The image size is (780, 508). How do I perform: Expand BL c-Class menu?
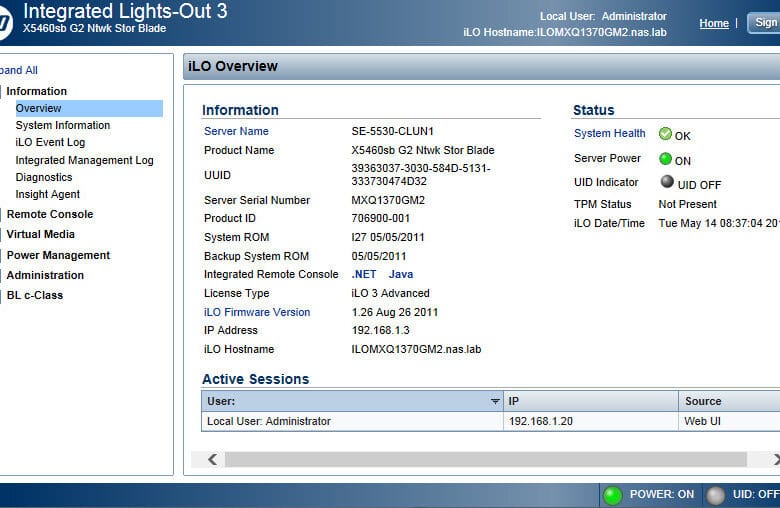click(35, 296)
